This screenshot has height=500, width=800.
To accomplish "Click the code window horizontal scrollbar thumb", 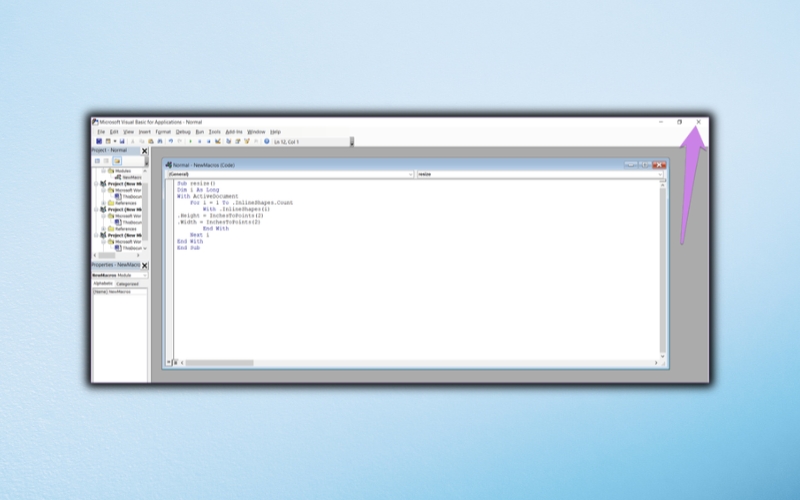I will pos(219,363).
